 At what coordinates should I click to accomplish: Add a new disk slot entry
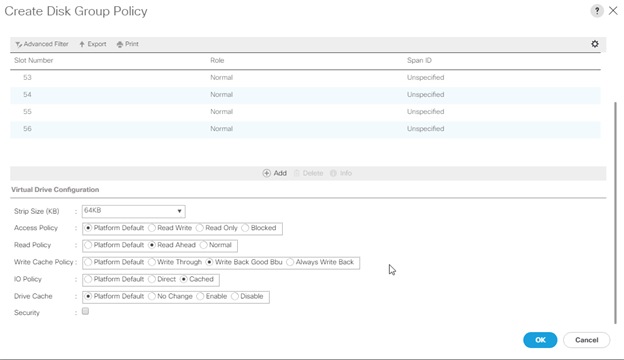pyautogui.click(x=275, y=173)
